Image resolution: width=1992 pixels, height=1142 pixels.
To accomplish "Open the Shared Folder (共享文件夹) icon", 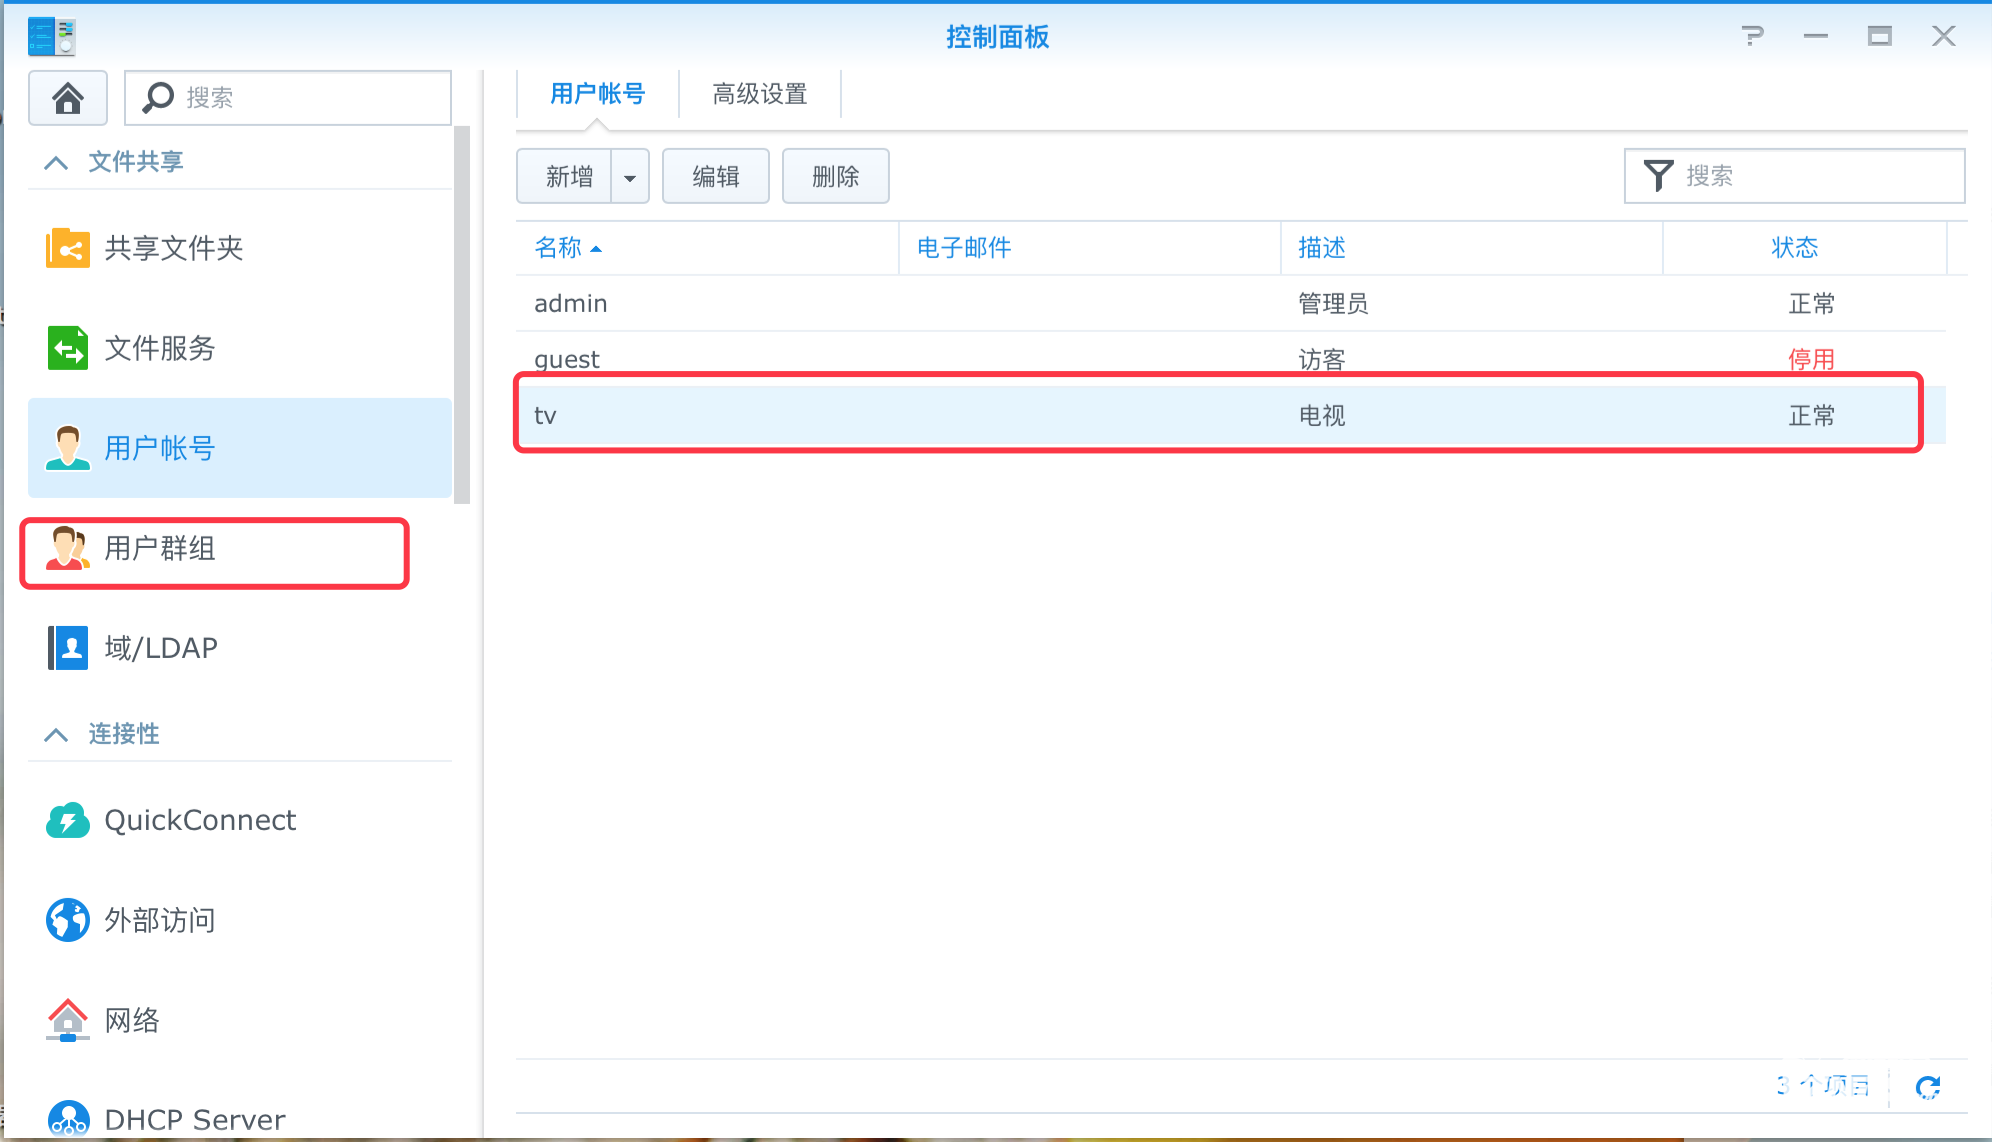I will [x=68, y=248].
